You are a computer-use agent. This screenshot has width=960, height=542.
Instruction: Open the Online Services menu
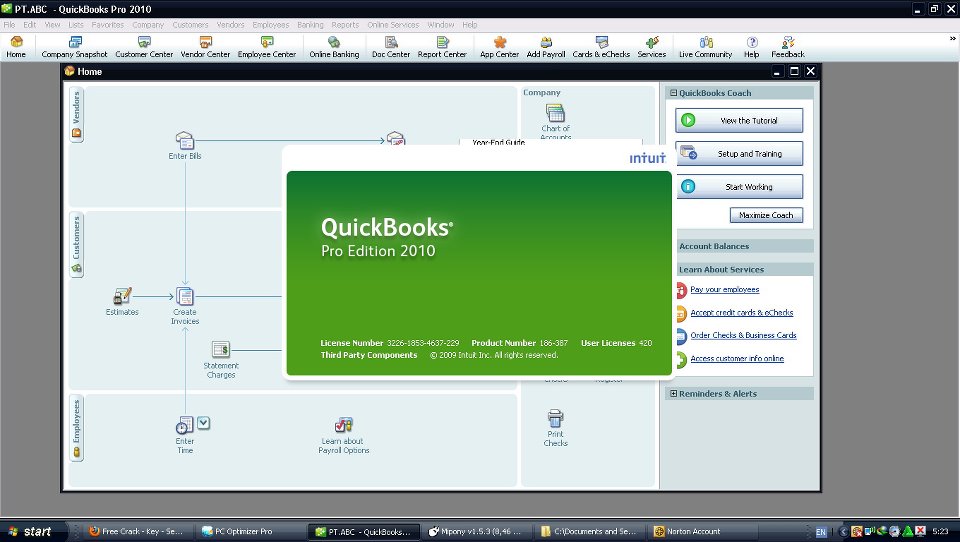click(393, 25)
